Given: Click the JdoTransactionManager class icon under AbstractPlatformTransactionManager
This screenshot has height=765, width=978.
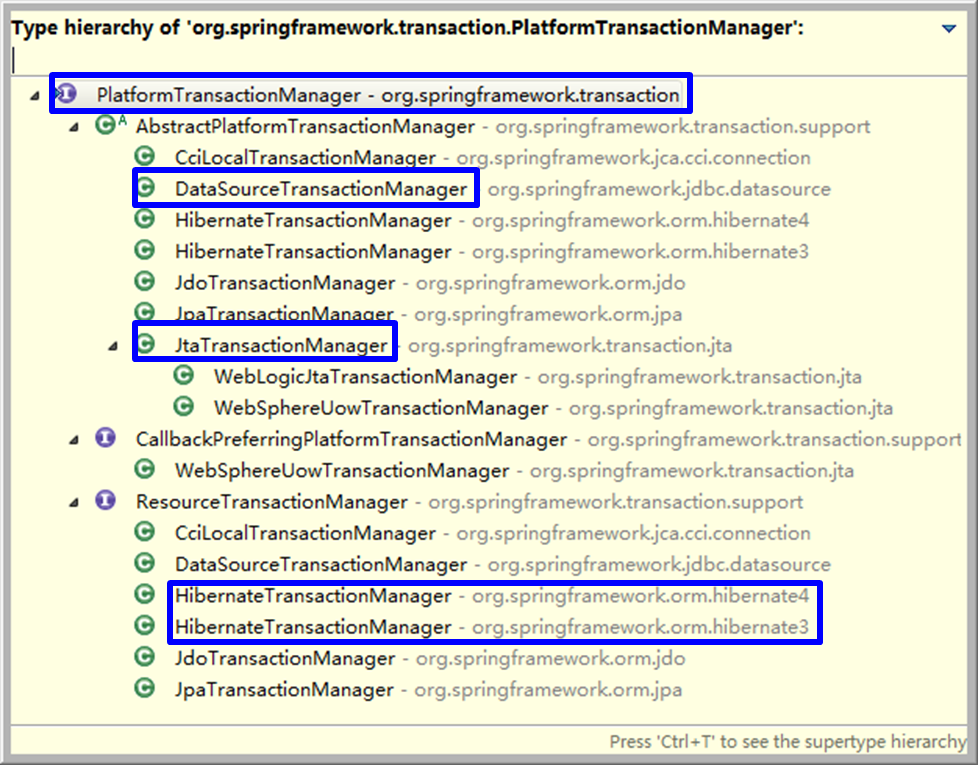Looking at the screenshot, I should [x=145, y=281].
